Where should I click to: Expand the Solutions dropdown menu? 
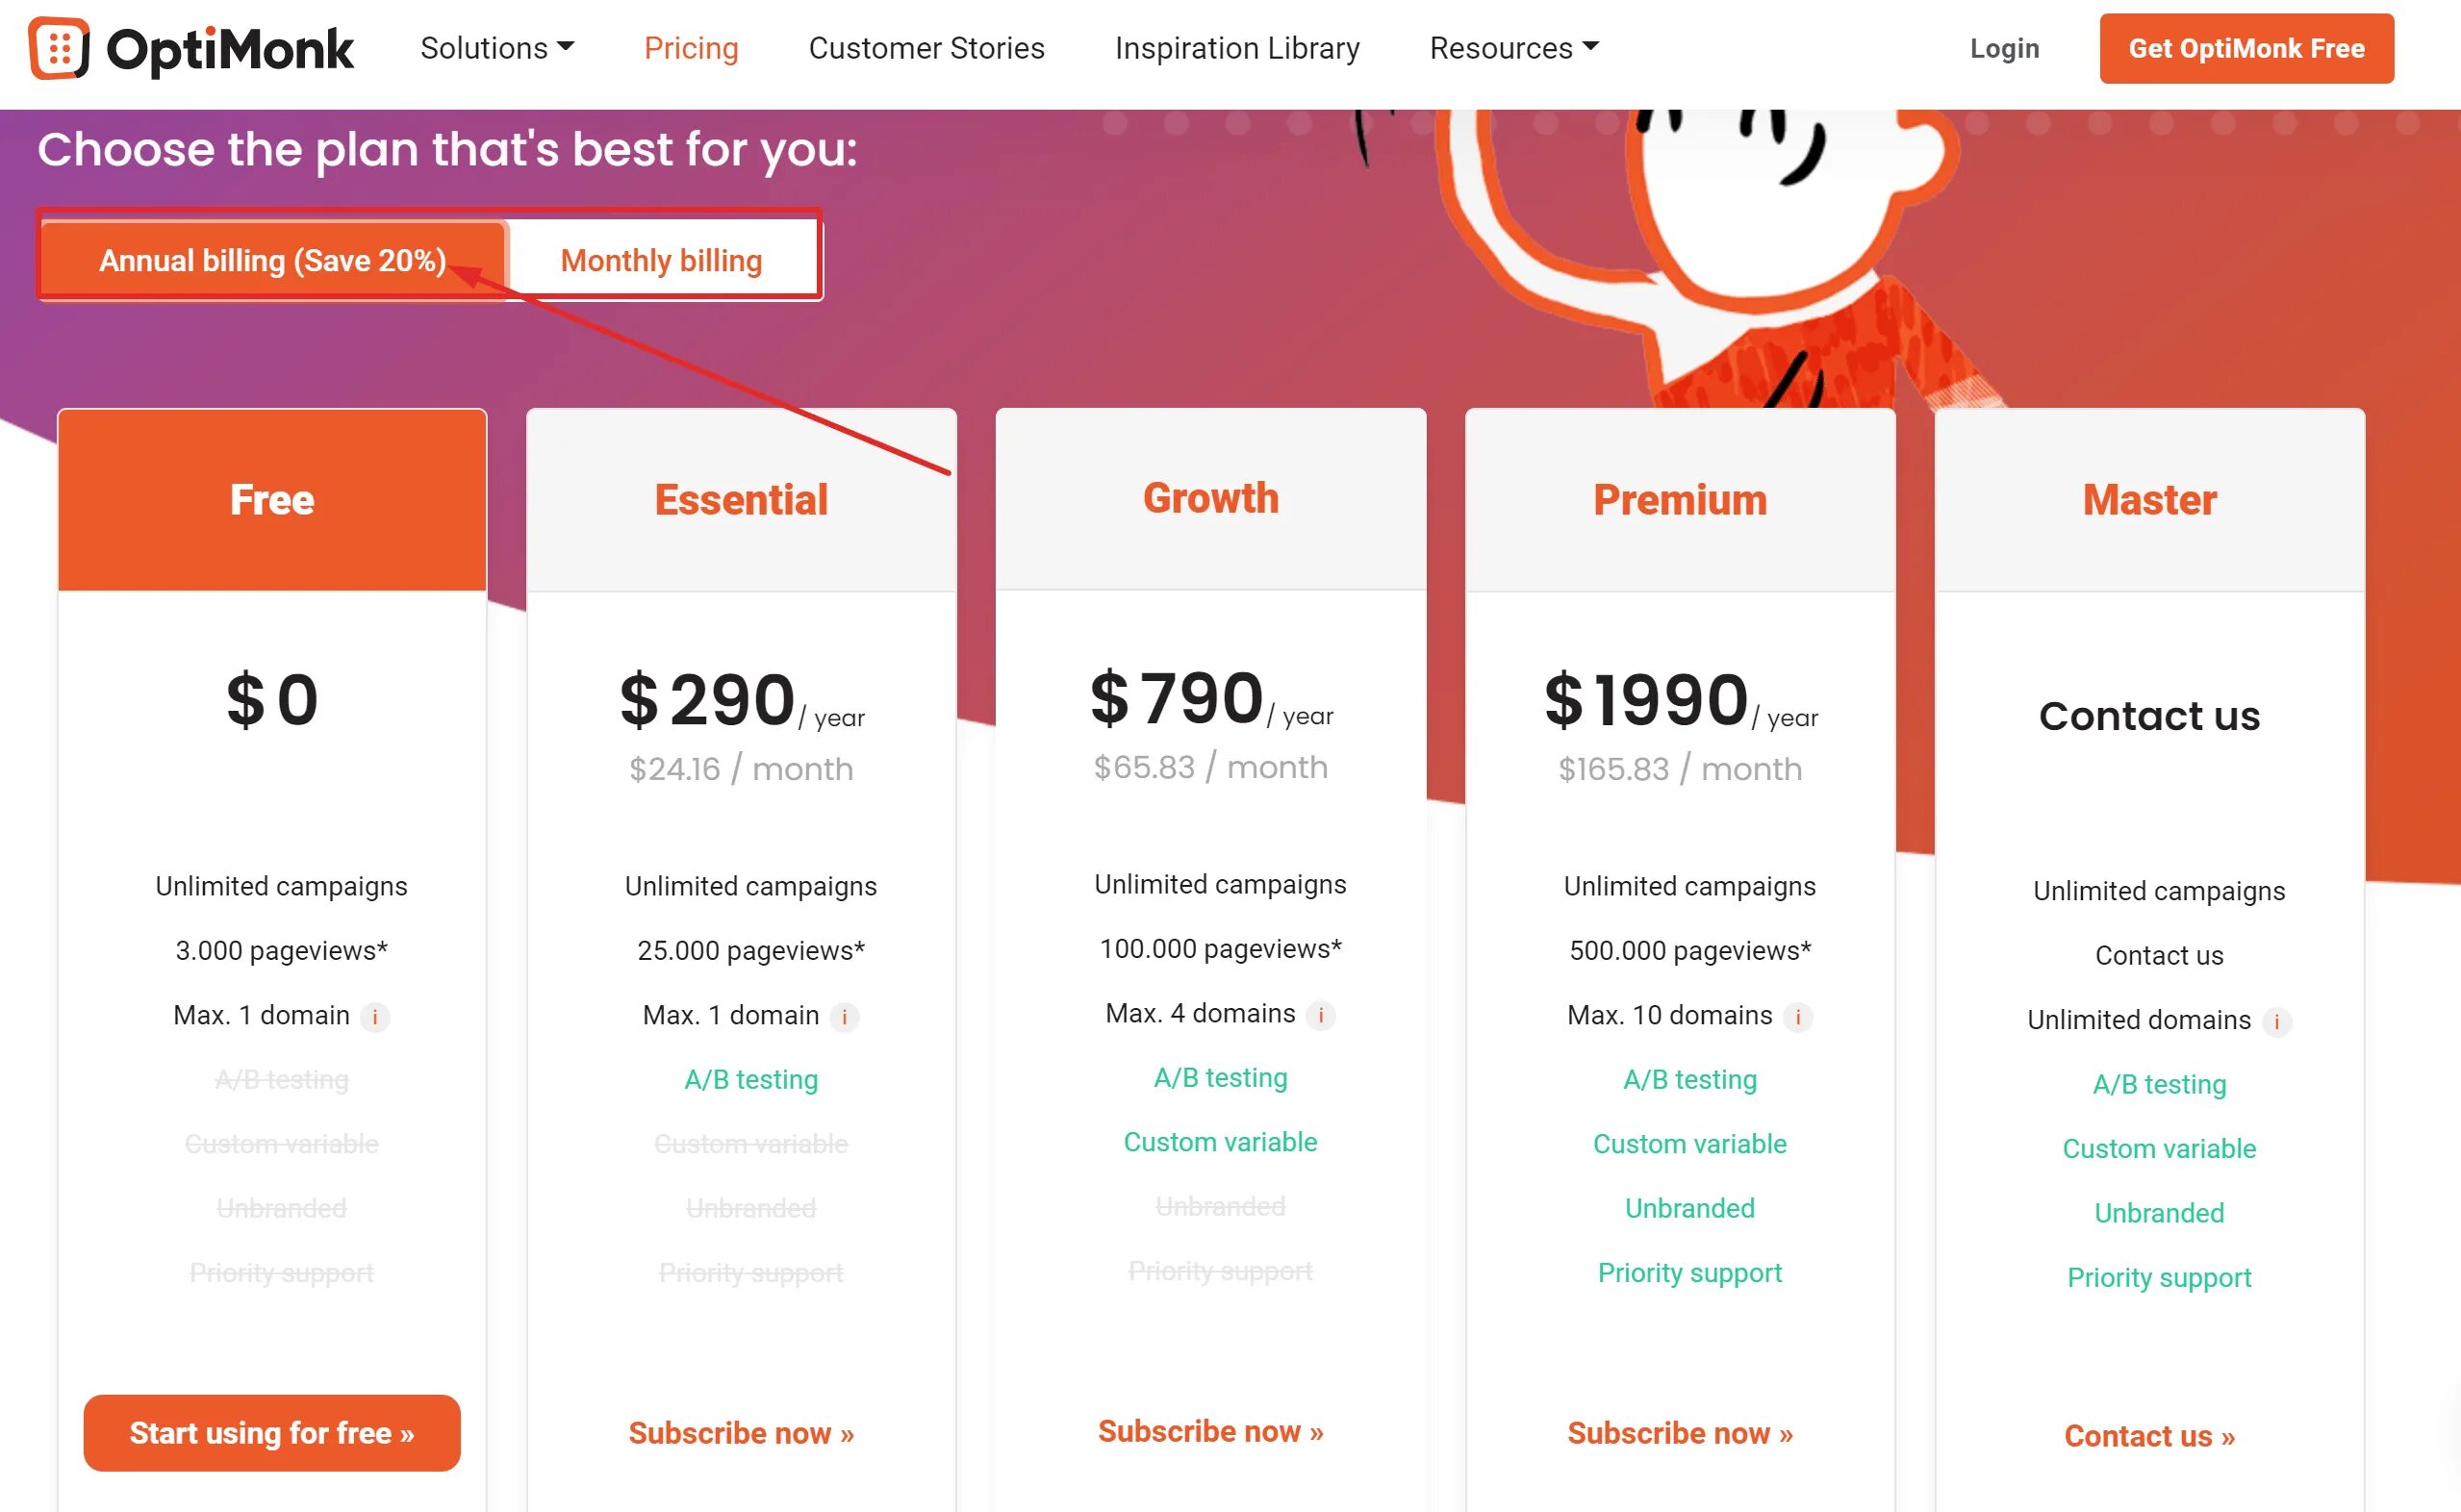[x=497, y=47]
